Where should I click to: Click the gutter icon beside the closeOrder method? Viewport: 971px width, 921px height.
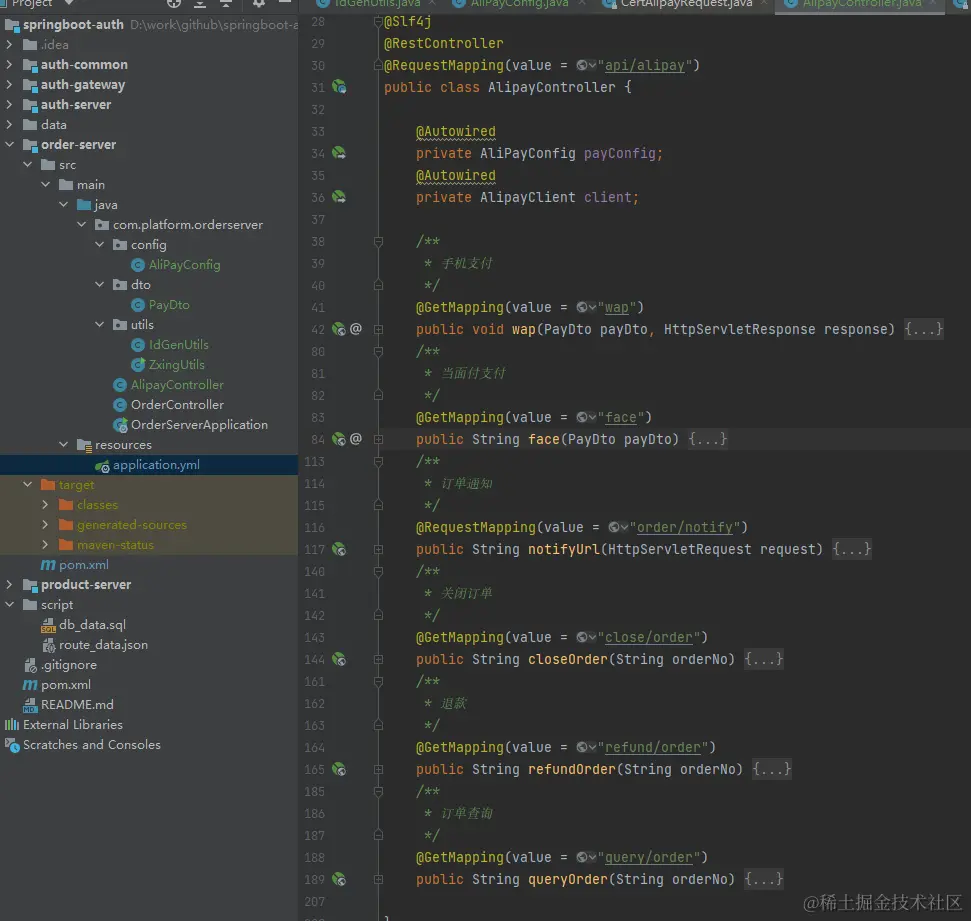[x=339, y=659]
